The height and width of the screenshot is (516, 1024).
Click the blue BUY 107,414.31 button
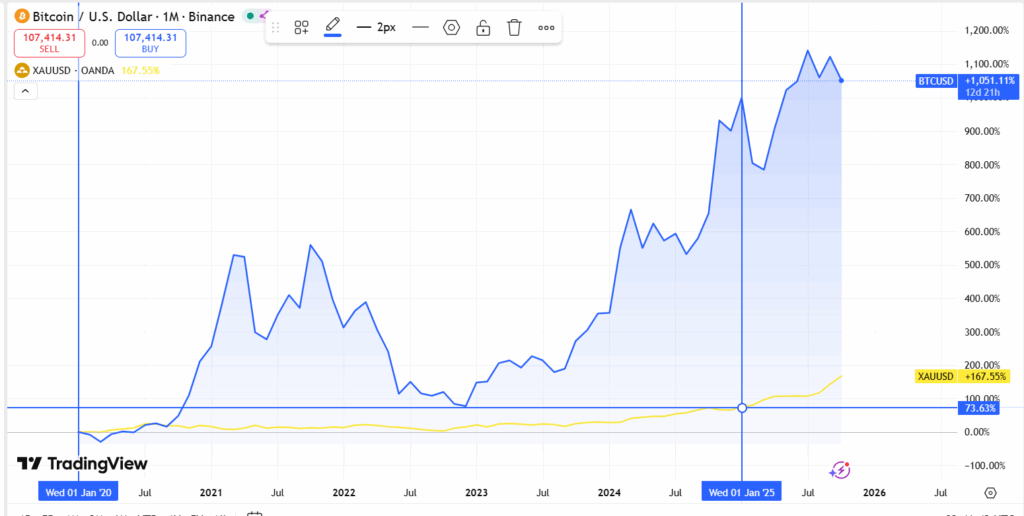[x=150, y=43]
